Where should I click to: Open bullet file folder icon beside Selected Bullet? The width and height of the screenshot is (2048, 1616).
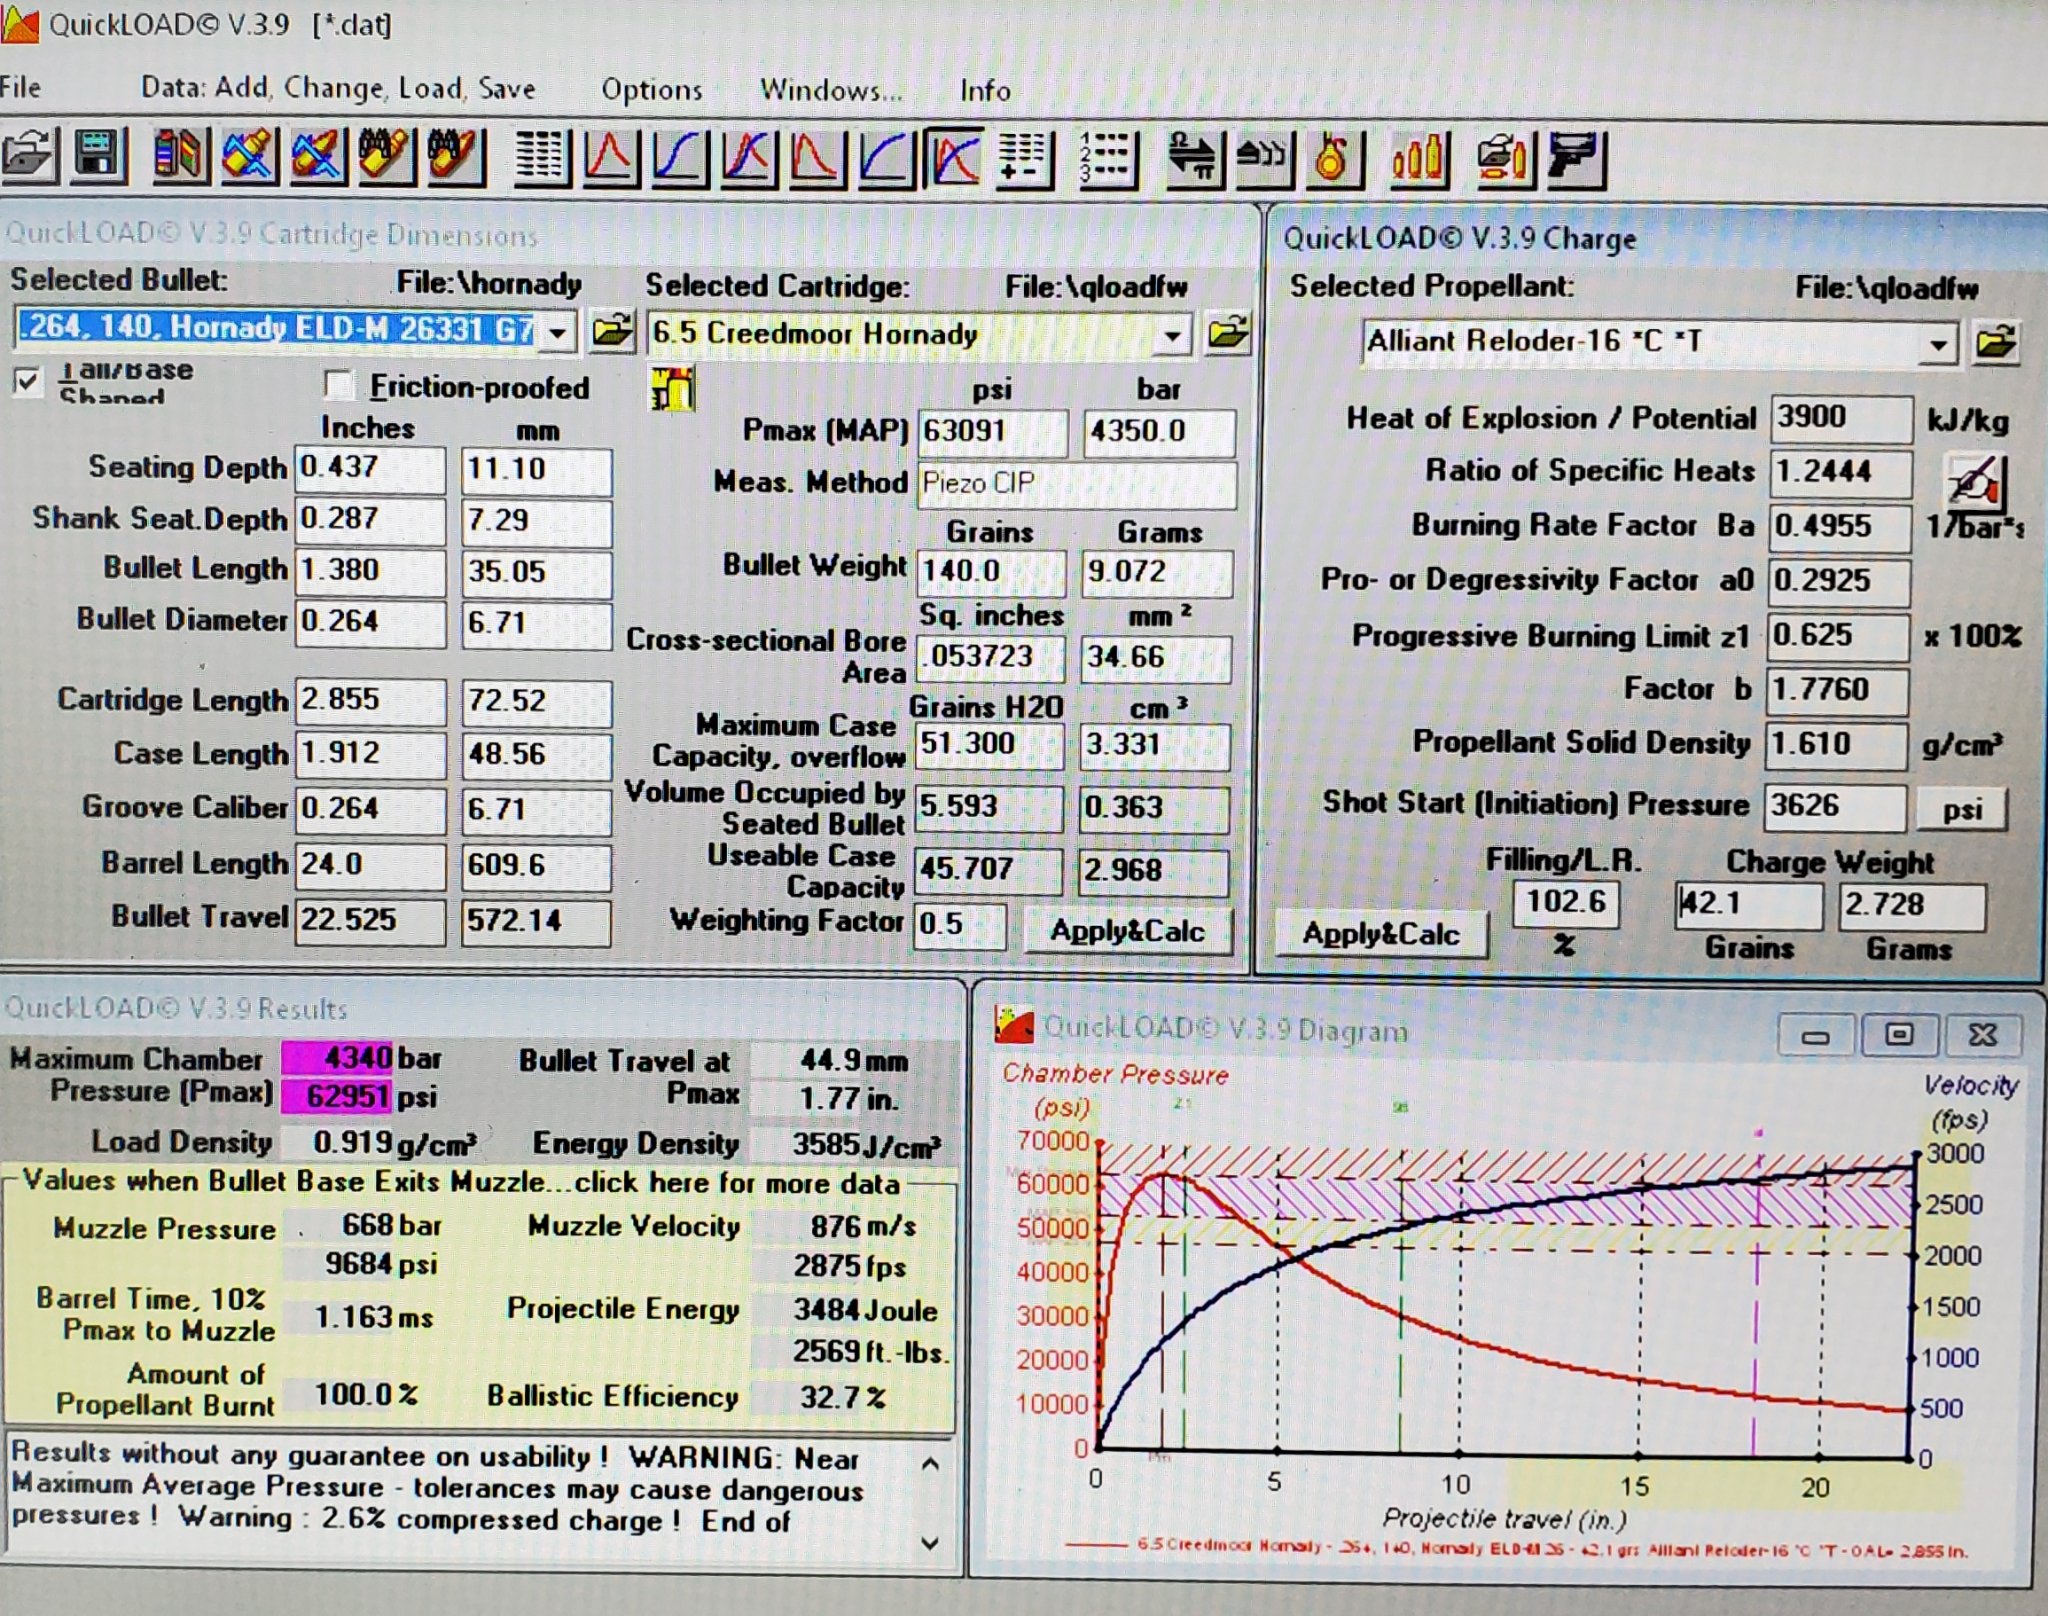point(612,330)
